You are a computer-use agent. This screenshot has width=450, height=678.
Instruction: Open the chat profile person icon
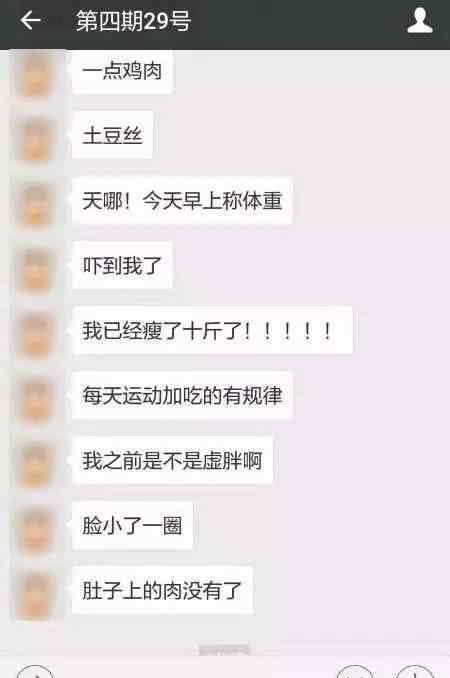tap(420, 20)
